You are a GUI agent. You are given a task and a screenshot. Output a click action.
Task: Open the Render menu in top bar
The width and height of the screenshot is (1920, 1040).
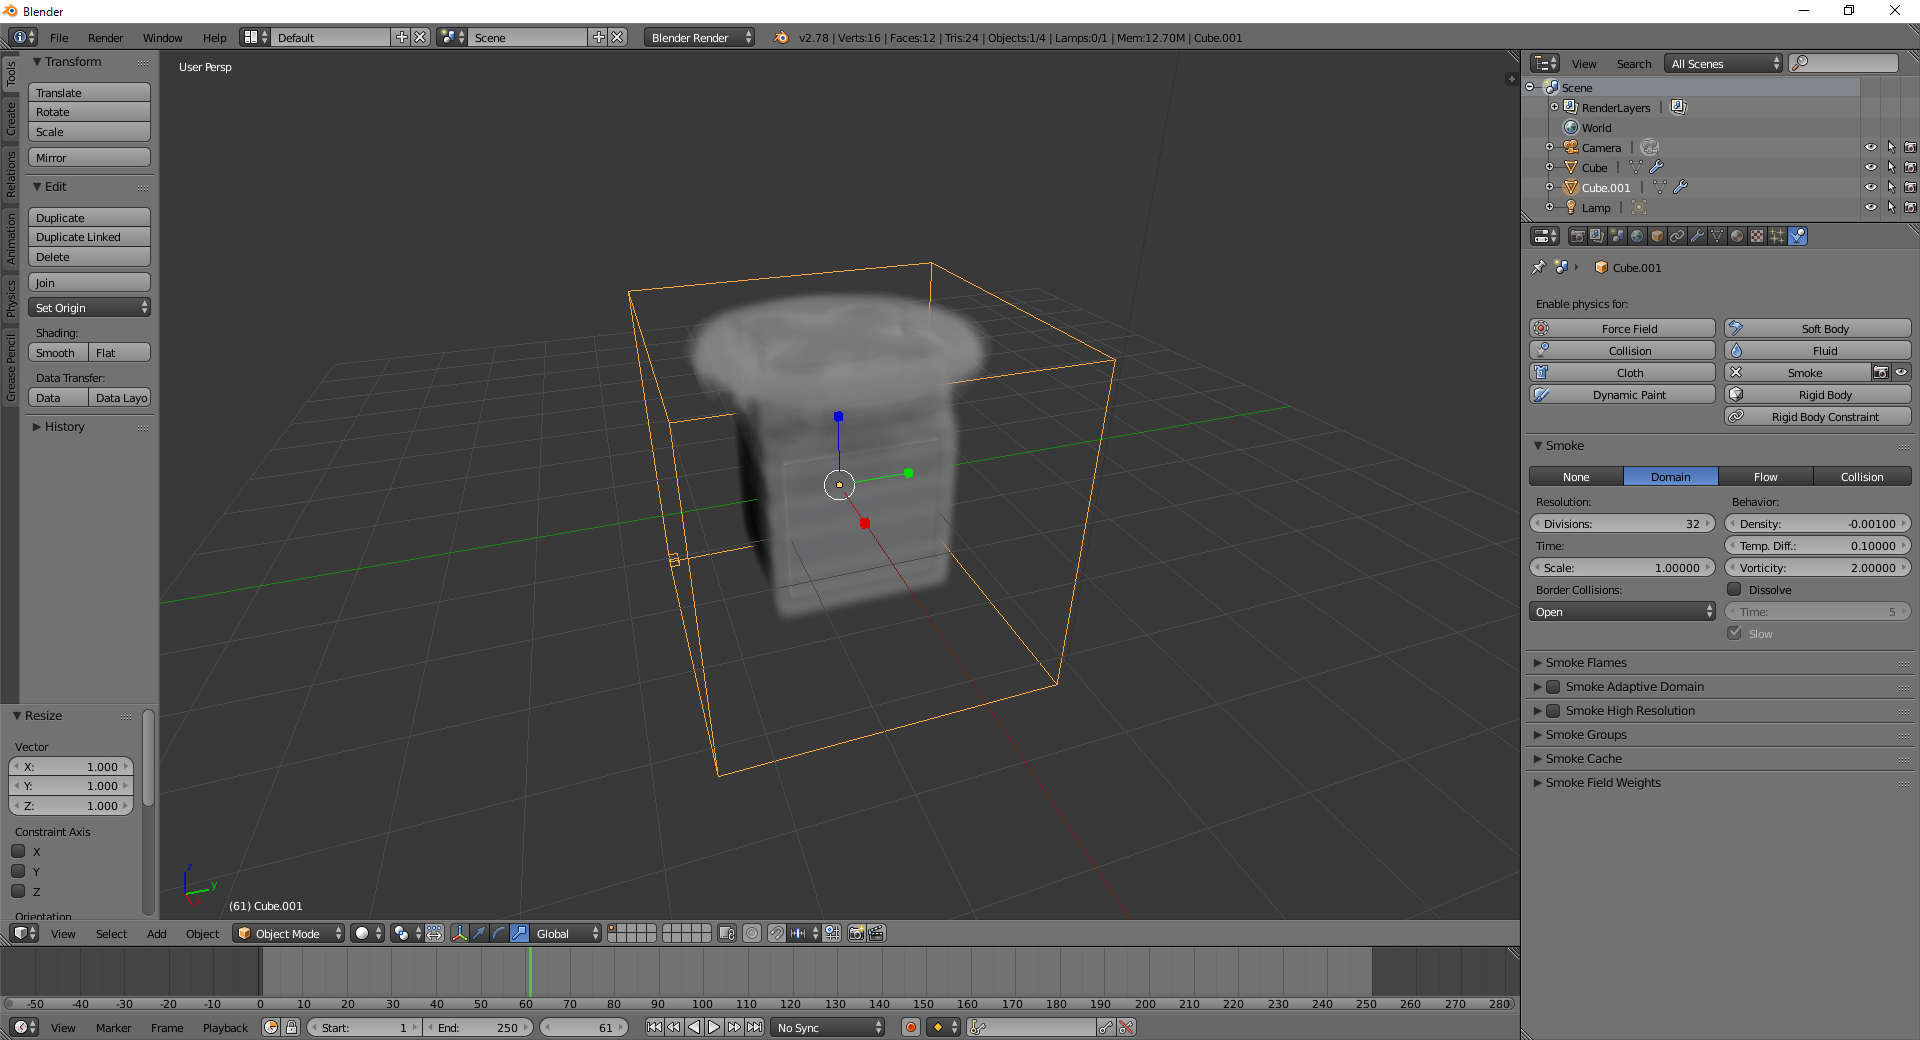[x=105, y=38]
